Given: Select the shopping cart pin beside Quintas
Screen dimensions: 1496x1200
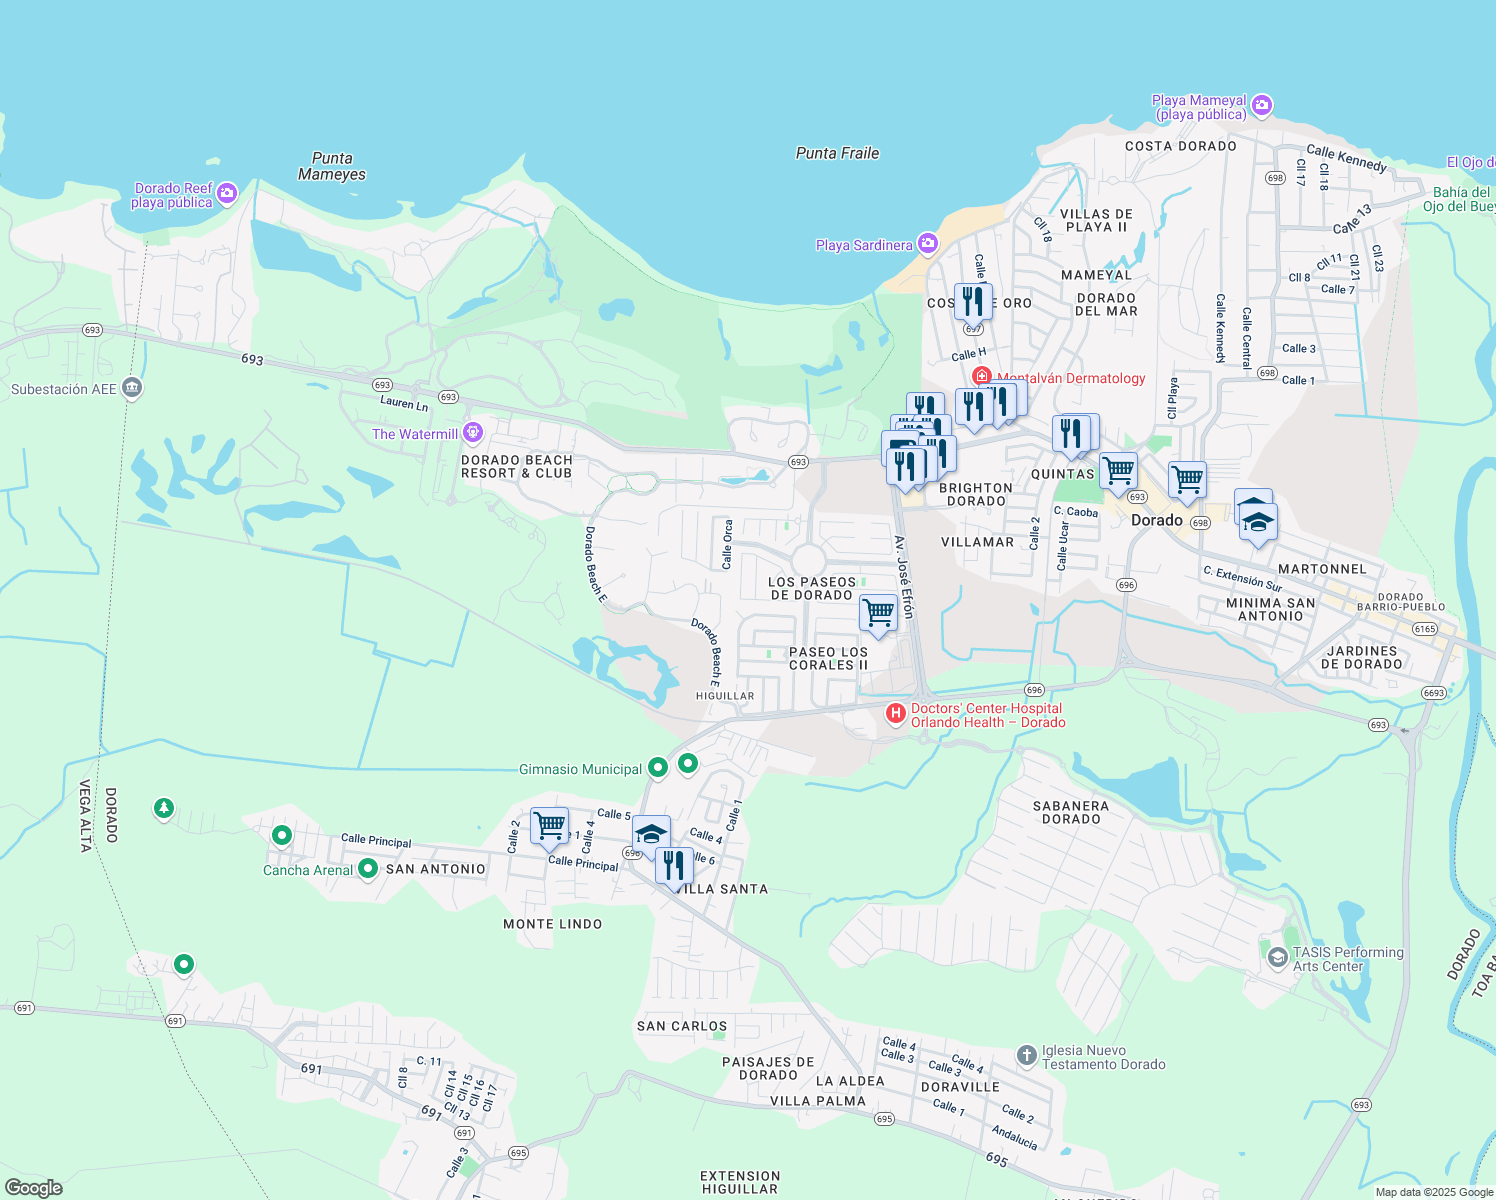Looking at the screenshot, I should [1118, 472].
